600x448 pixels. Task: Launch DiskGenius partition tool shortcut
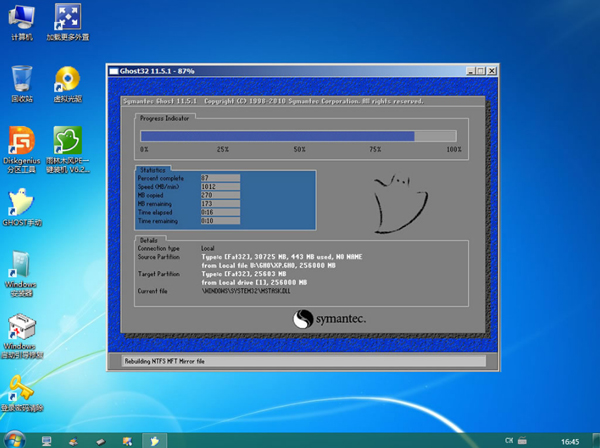coord(21,141)
